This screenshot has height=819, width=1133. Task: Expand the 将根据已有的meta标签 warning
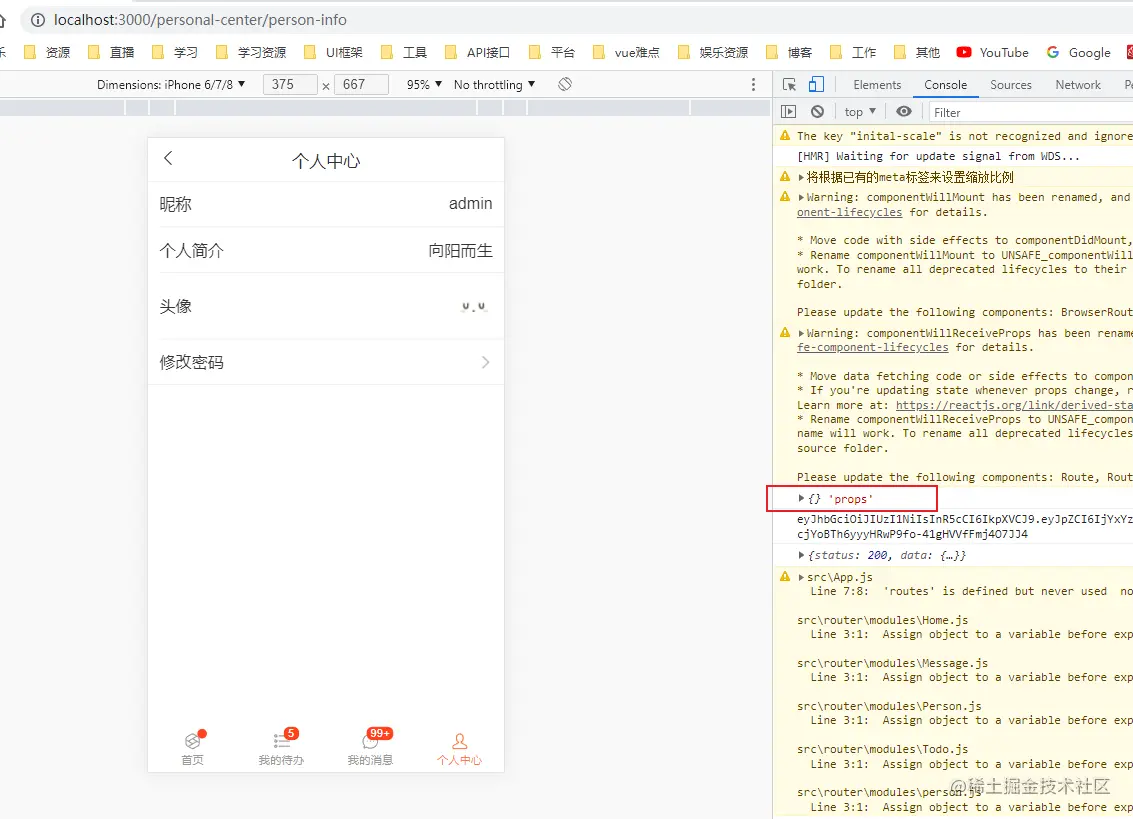(801, 177)
